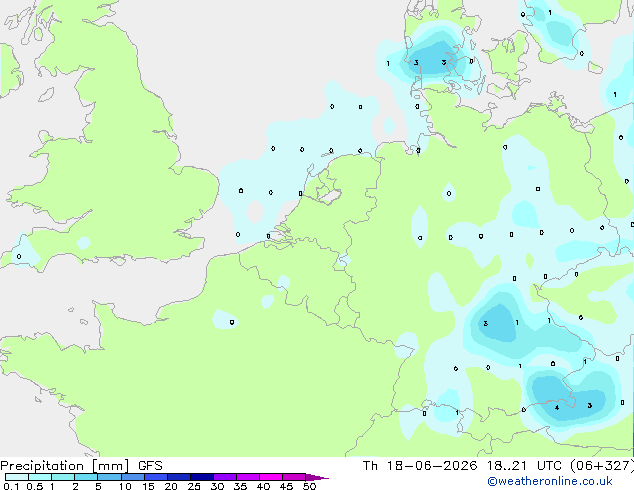Click the legend swatch between 0.5 and 1
The height and width of the screenshot is (490, 634).
[40, 477]
